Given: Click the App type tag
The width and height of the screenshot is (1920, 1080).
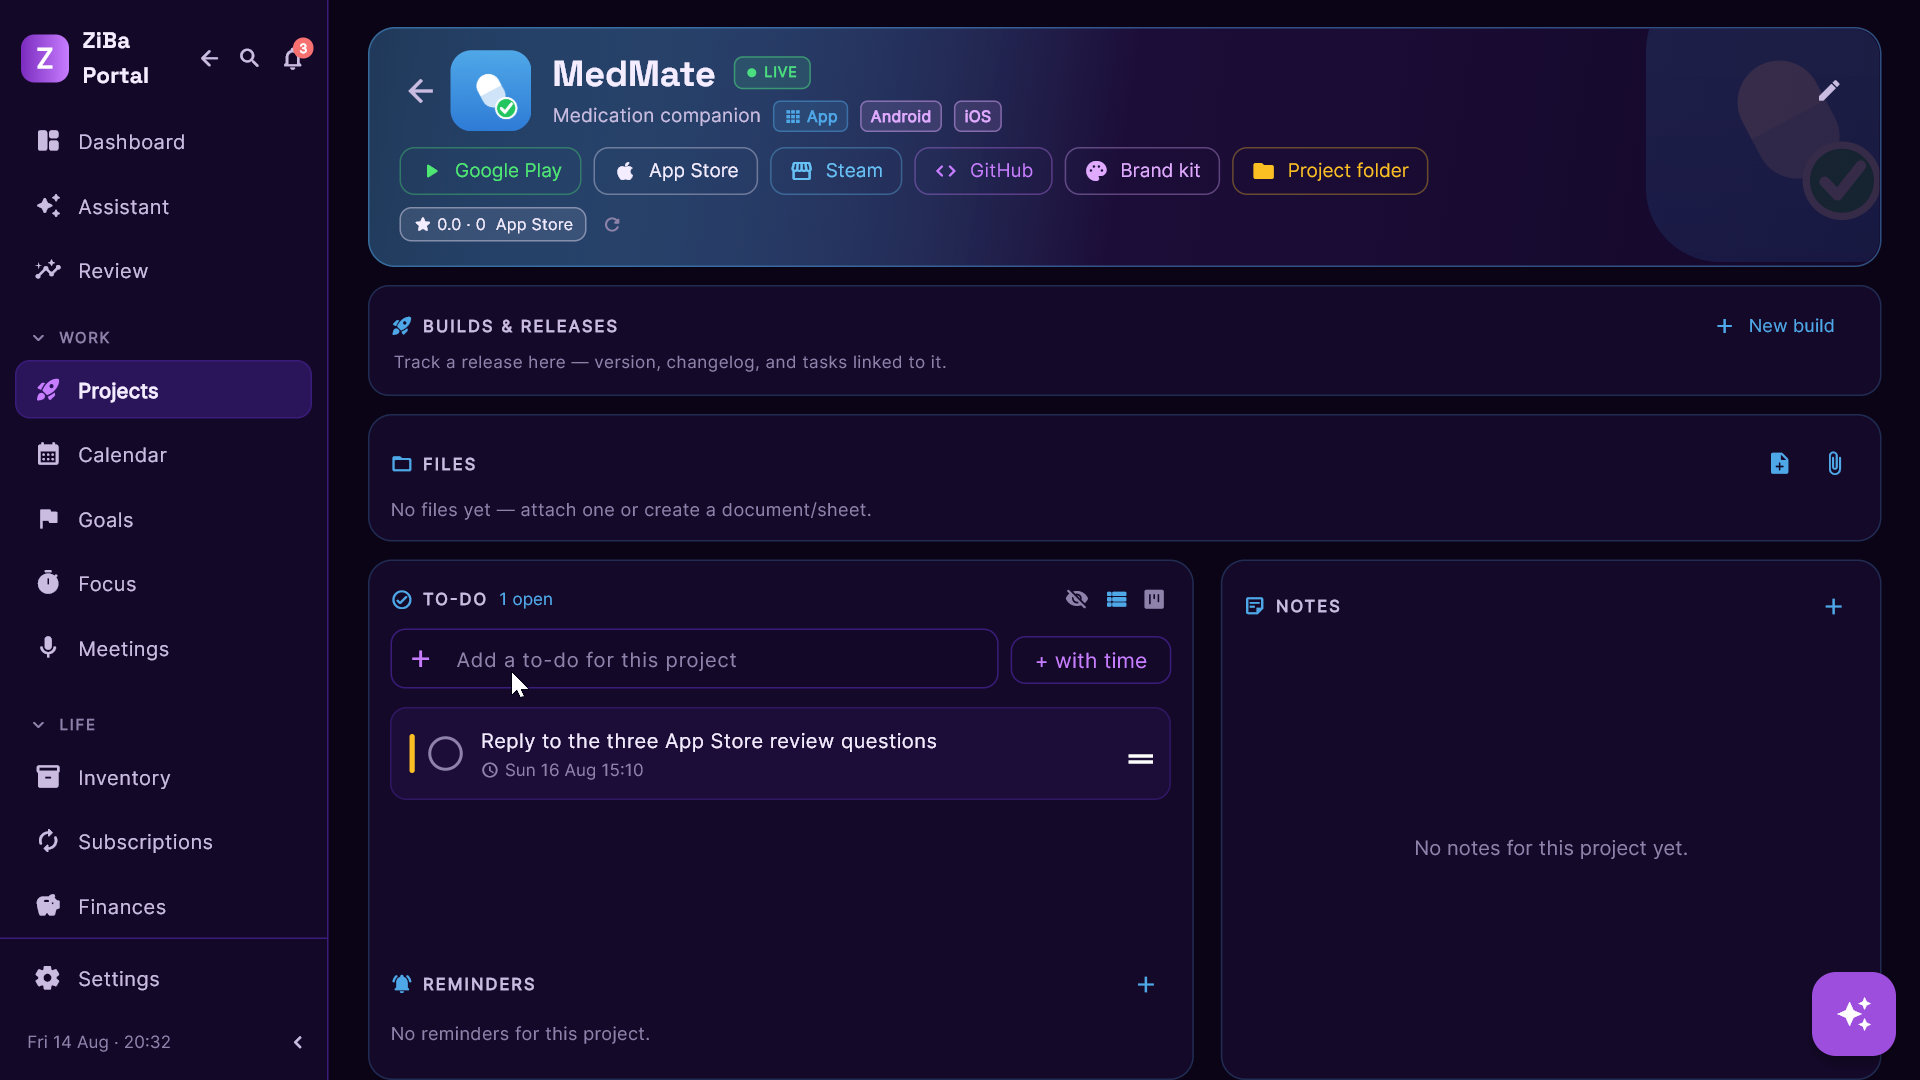Looking at the screenshot, I should 811,117.
